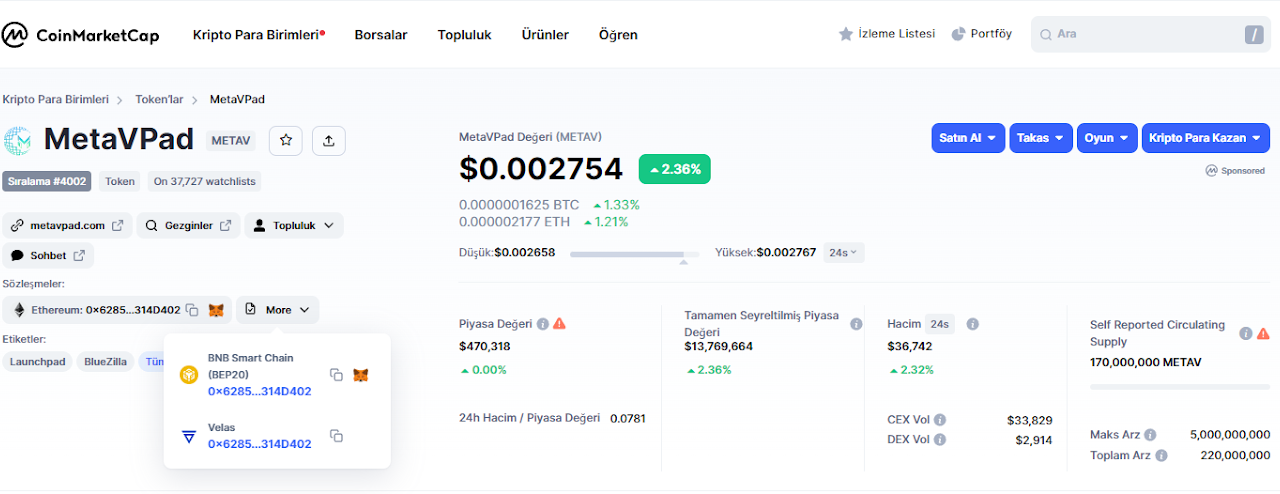The image size is (1280, 494).
Task: Click the $470,318 market cap value
Action: tap(484, 346)
